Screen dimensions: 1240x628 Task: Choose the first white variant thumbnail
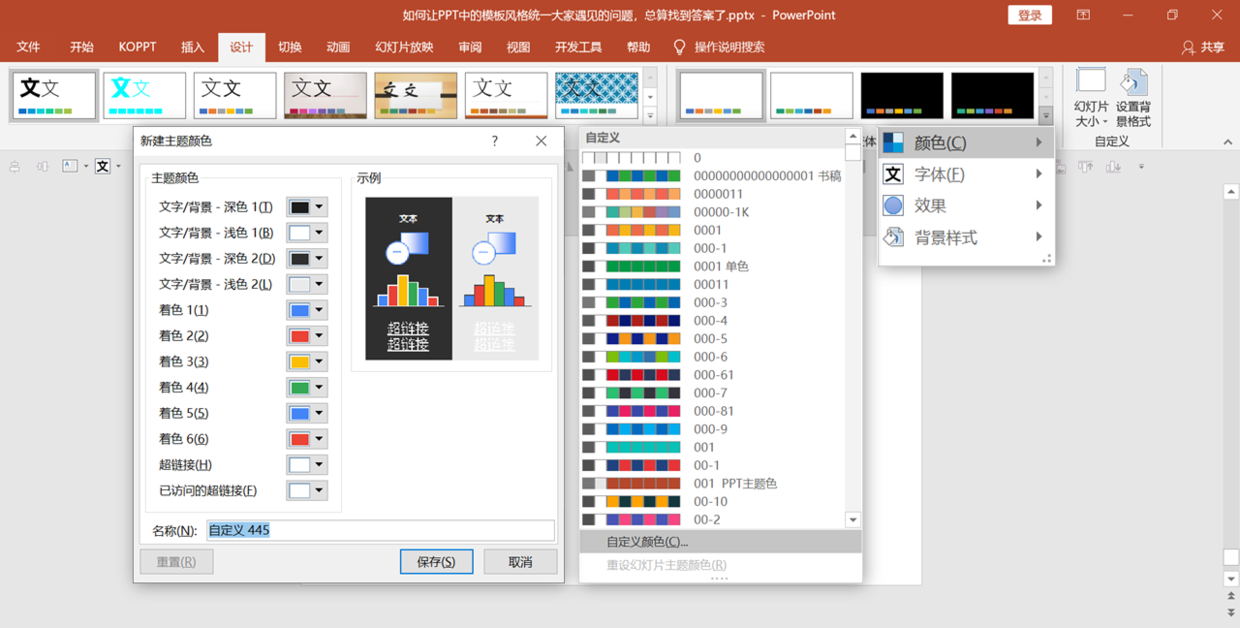[x=721, y=96]
